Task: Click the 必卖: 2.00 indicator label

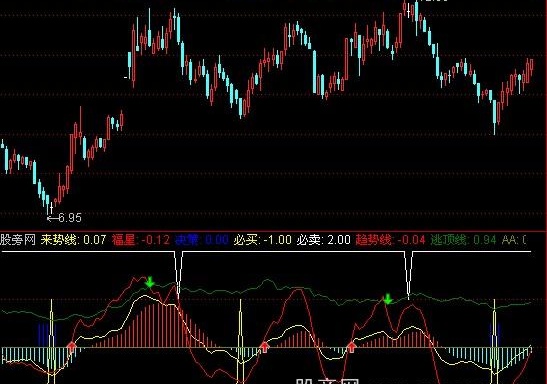Action: point(323,240)
